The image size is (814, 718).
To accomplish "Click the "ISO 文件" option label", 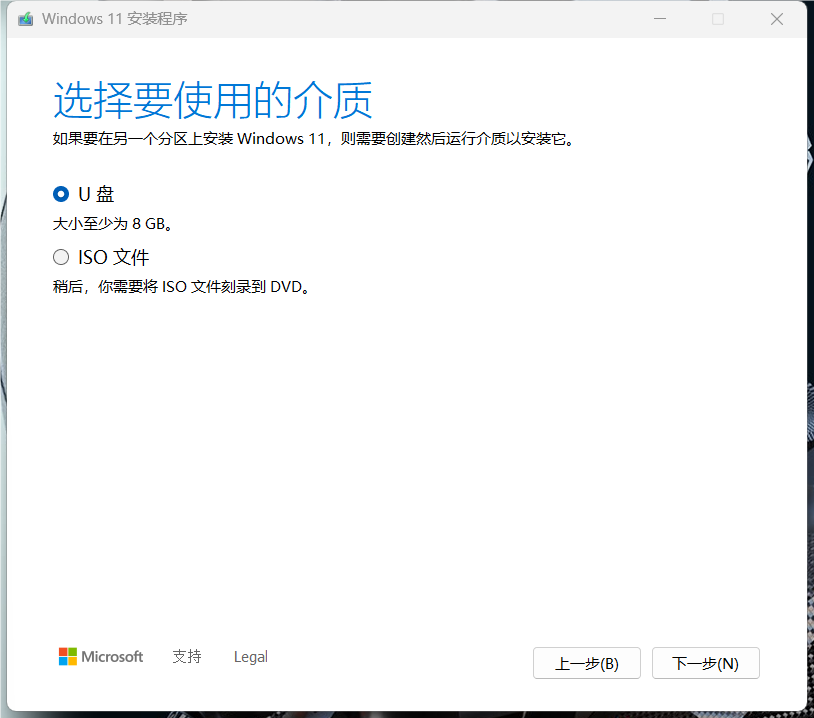I will [113, 257].
